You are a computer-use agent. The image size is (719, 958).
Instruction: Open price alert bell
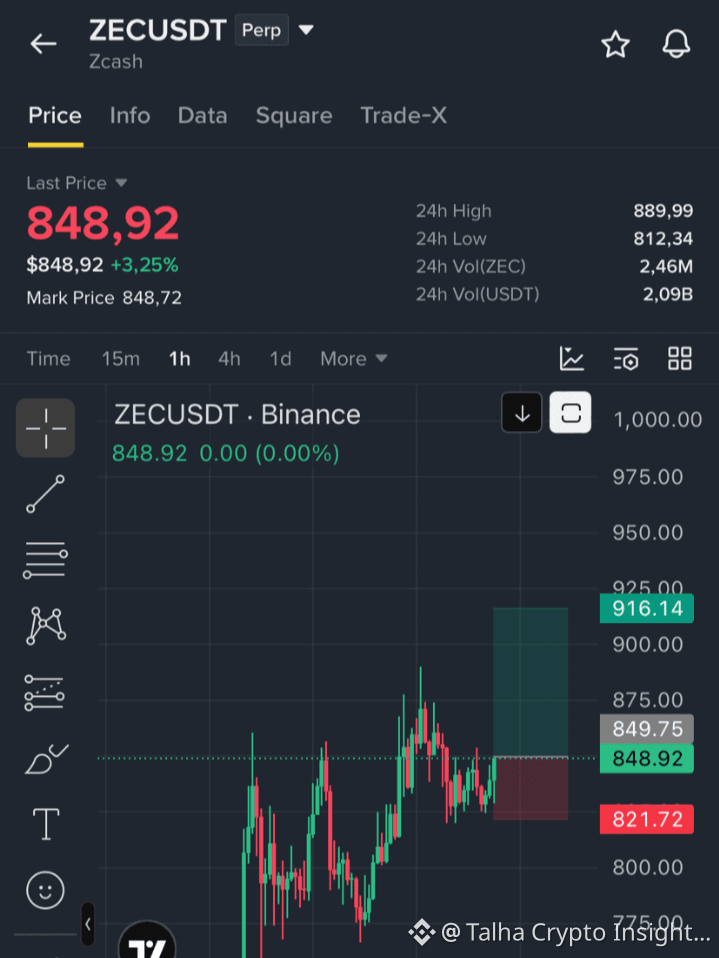tap(676, 44)
